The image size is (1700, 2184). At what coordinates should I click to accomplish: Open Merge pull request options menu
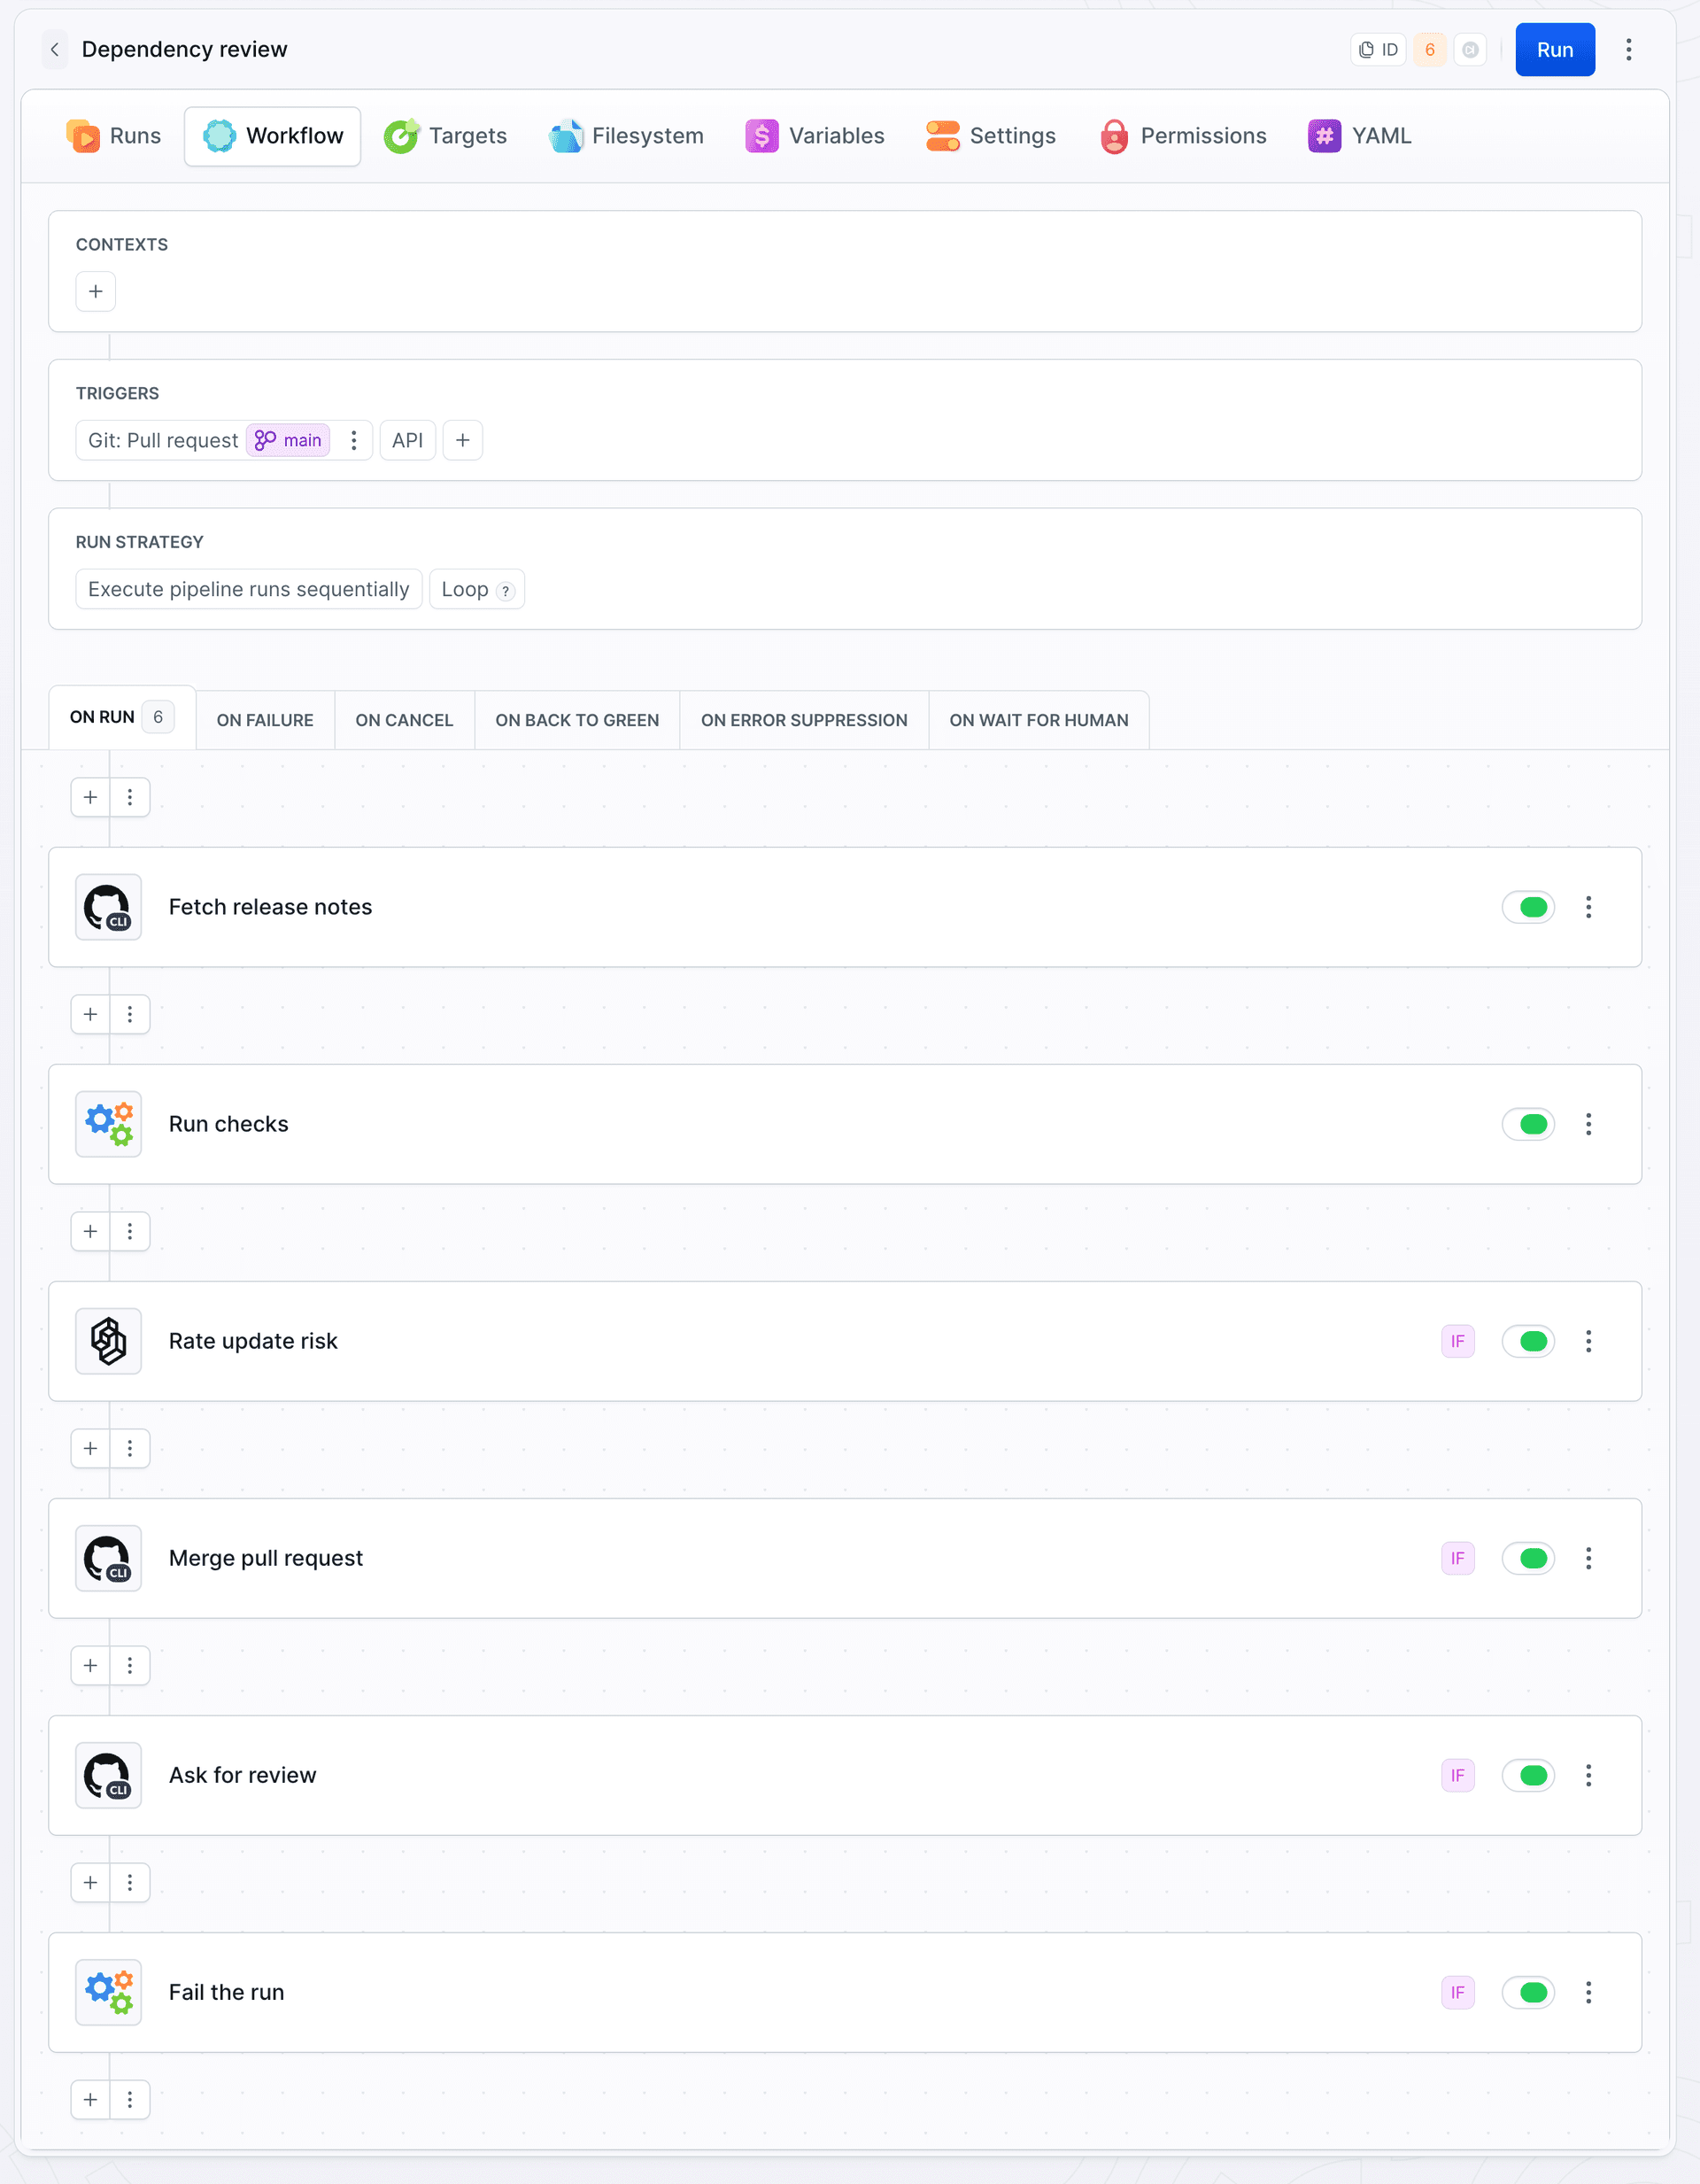point(1588,1559)
